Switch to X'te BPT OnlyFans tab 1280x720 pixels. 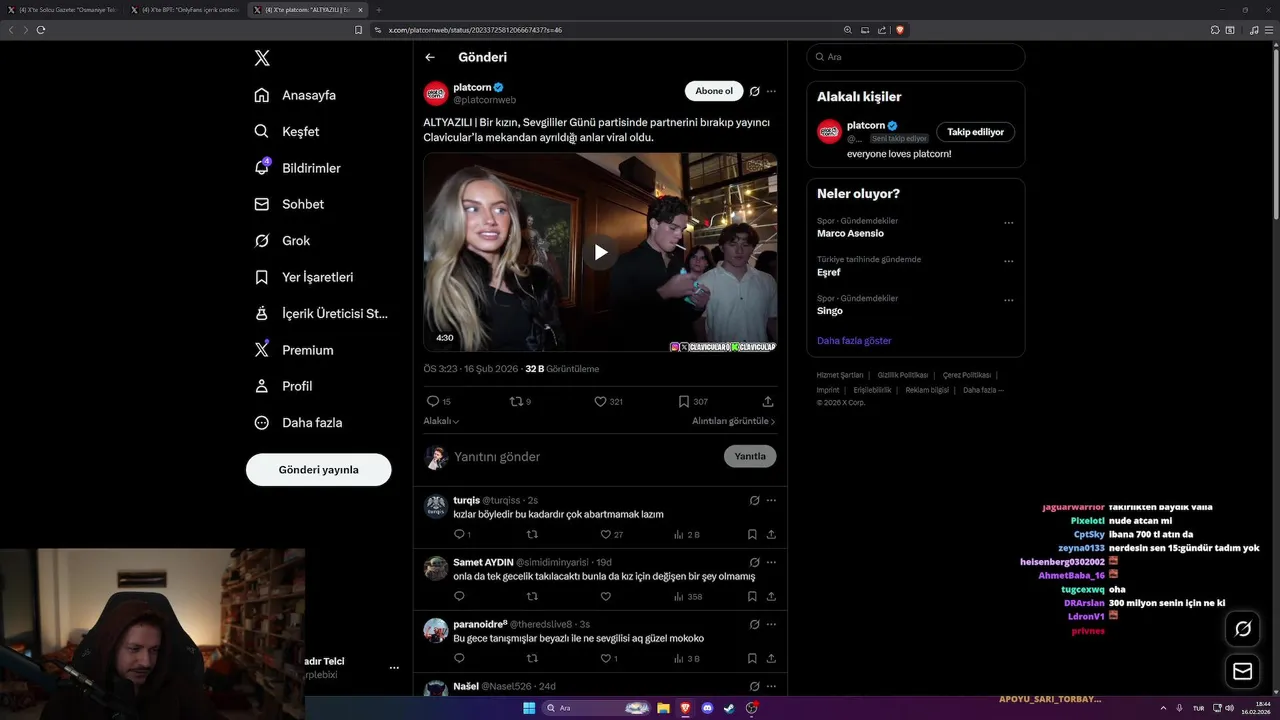185,10
